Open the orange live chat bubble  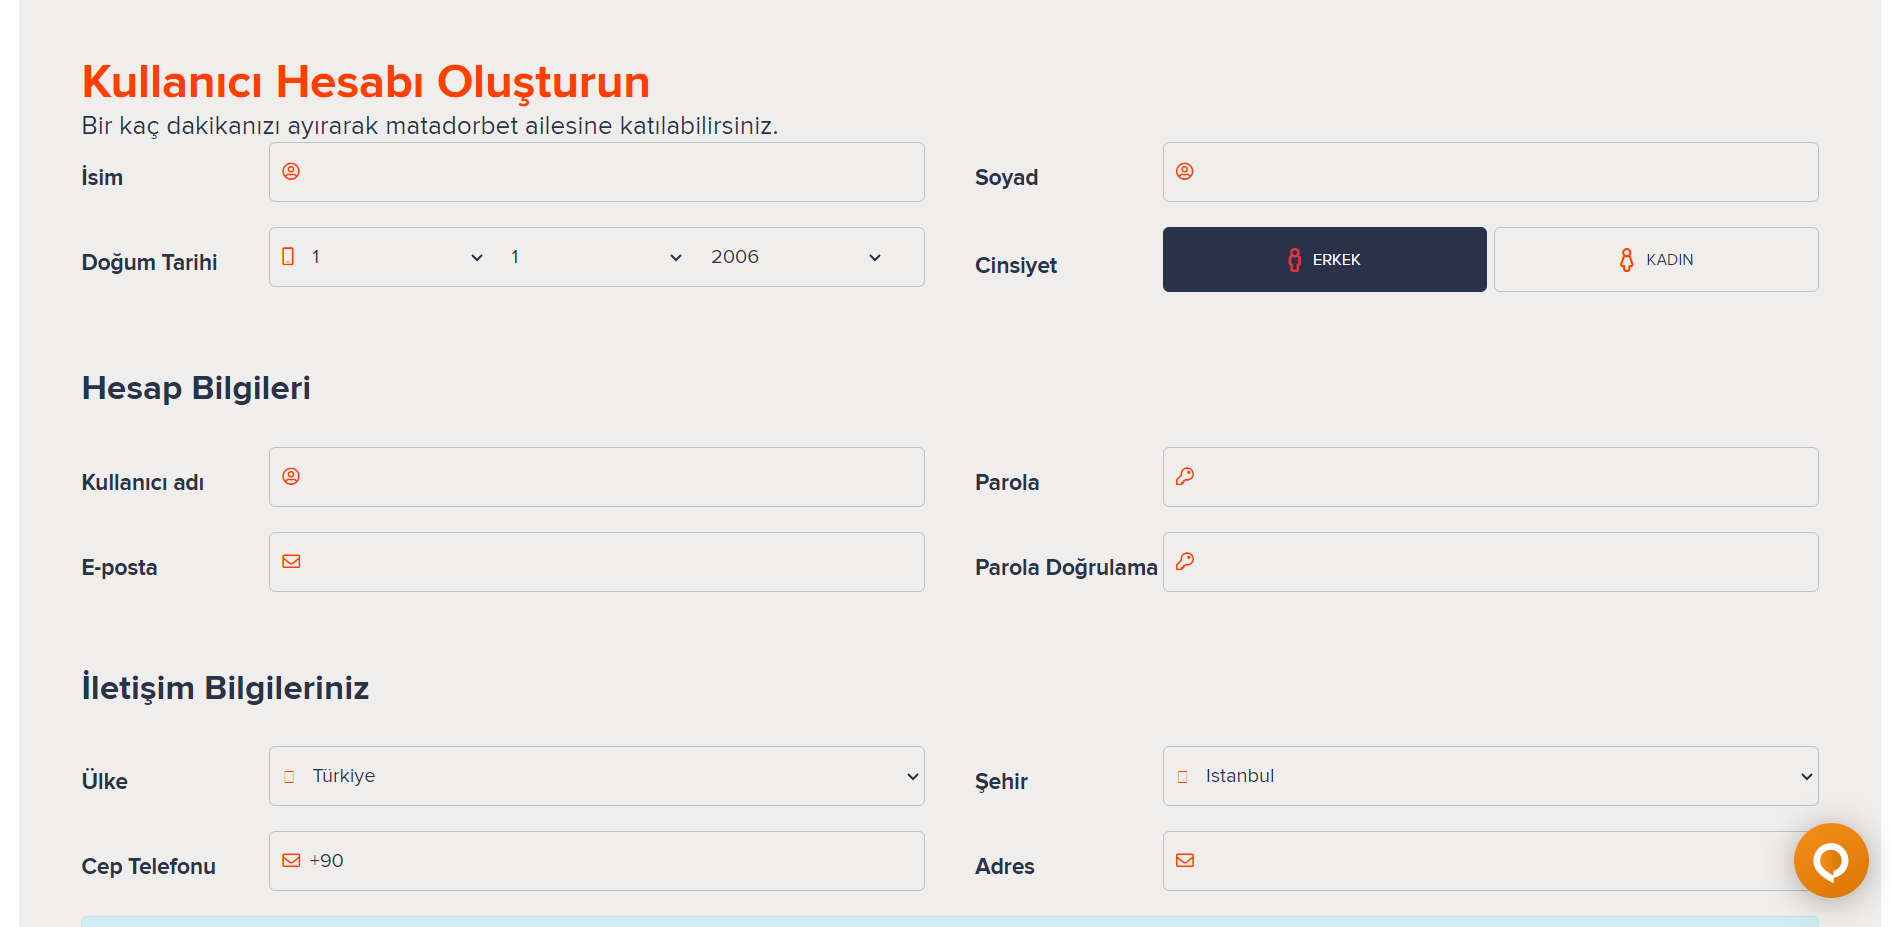click(x=1831, y=860)
